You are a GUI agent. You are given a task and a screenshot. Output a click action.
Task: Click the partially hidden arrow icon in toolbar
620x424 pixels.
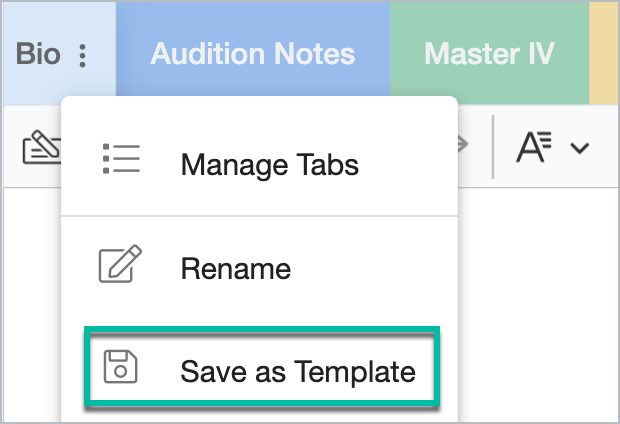463,144
